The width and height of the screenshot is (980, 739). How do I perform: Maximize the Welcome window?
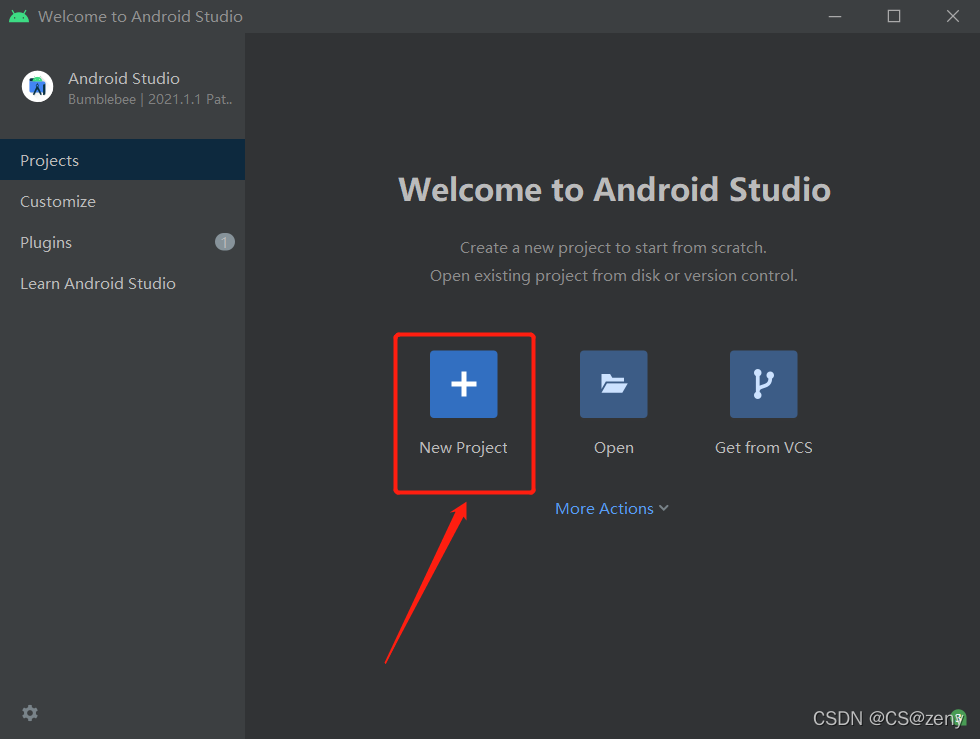point(894,16)
